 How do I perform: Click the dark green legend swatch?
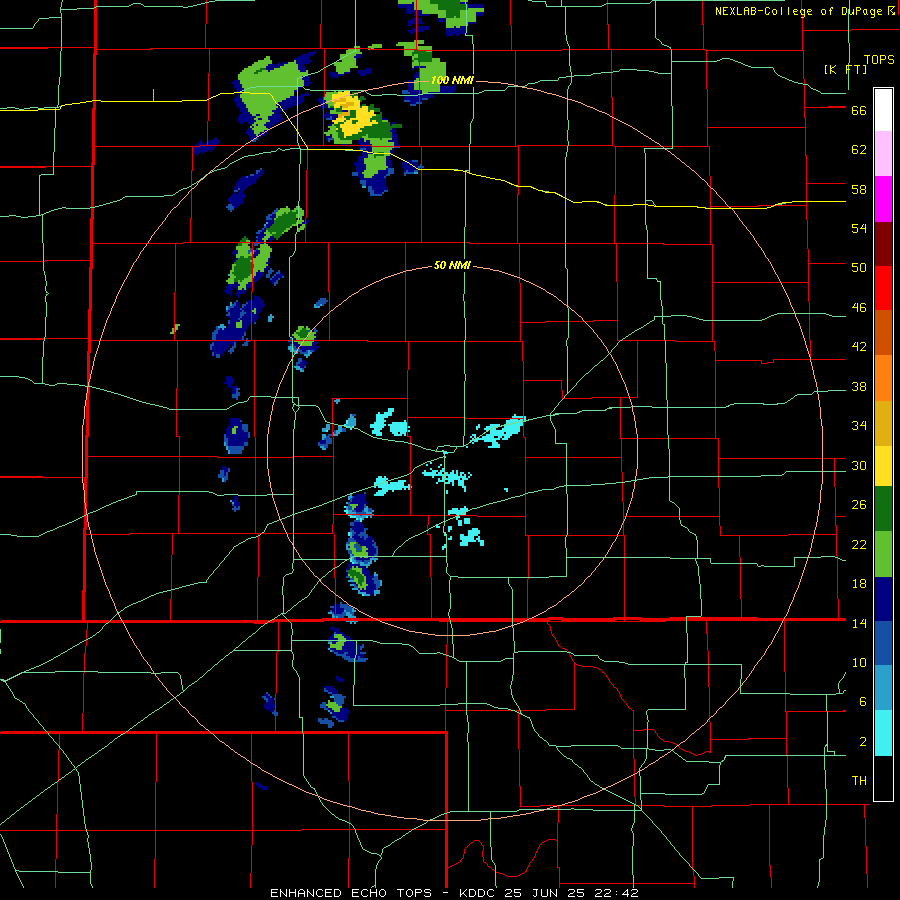click(883, 509)
